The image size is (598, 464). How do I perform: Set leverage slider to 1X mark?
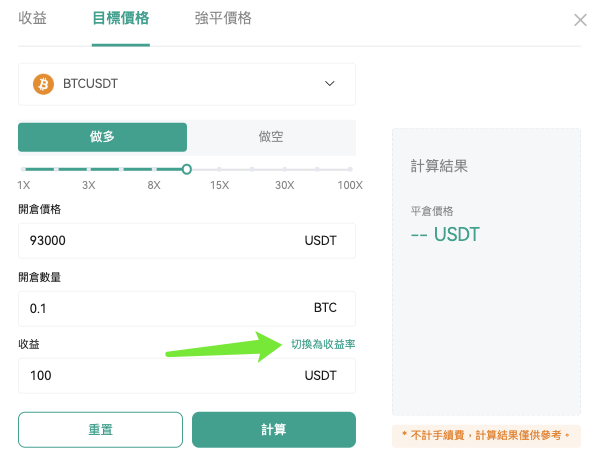point(23,169)
